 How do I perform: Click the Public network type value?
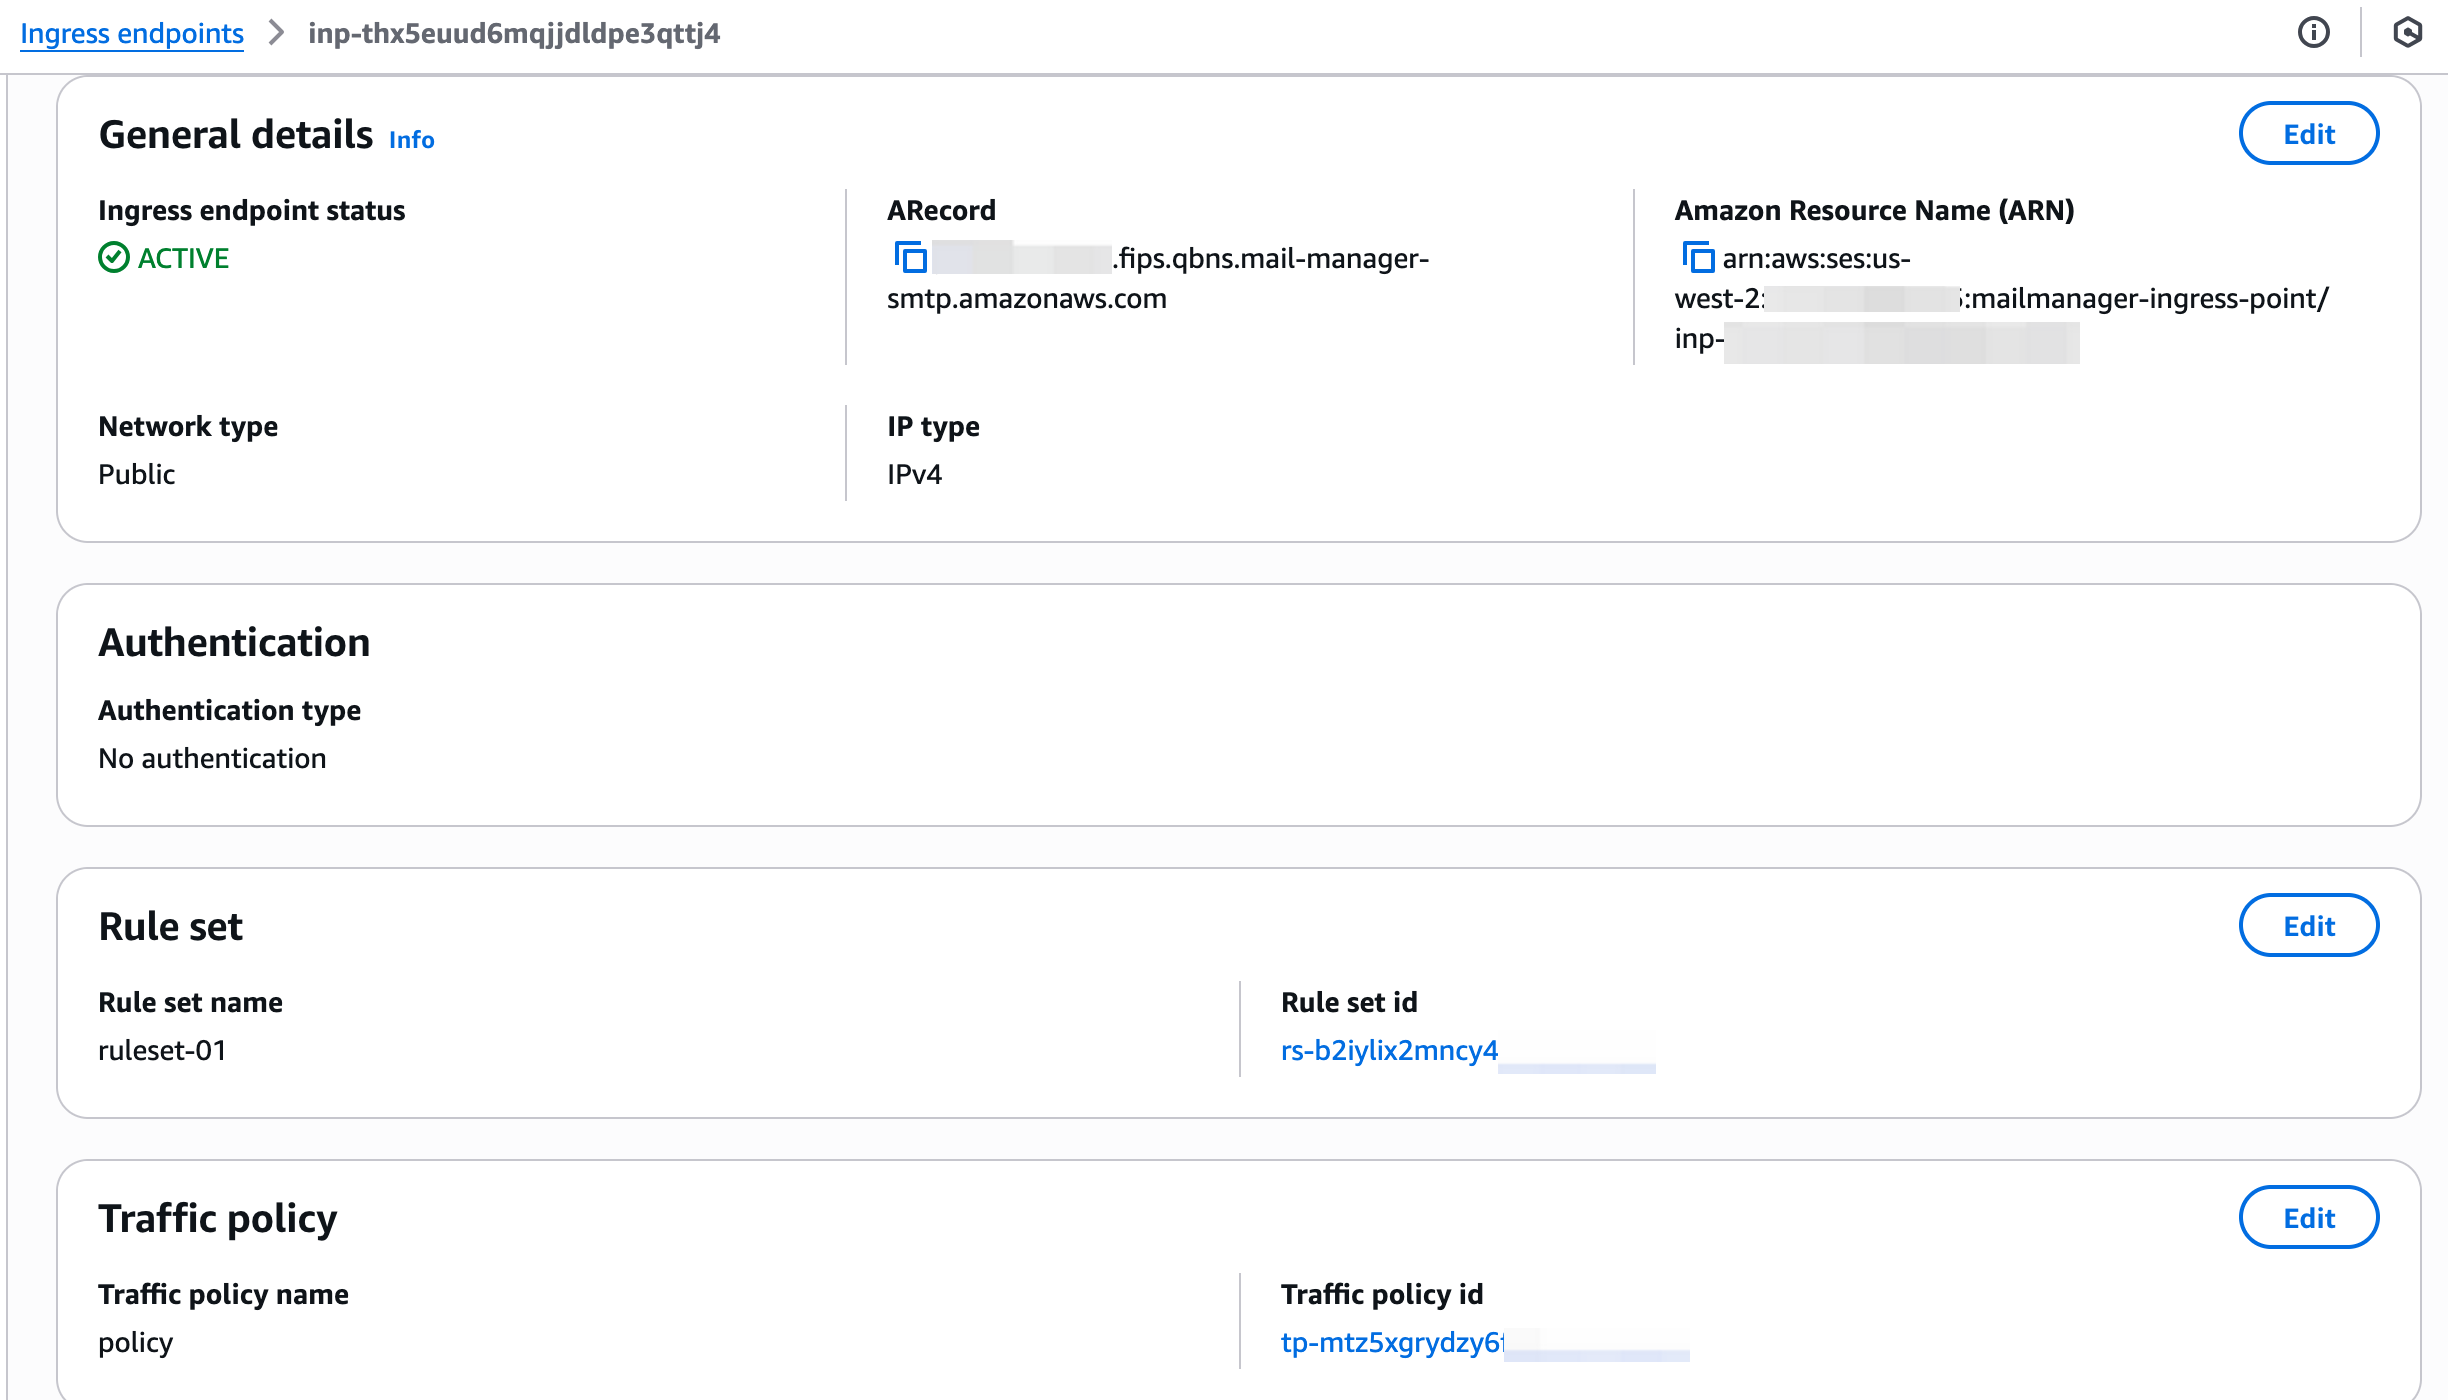point(137,474)
